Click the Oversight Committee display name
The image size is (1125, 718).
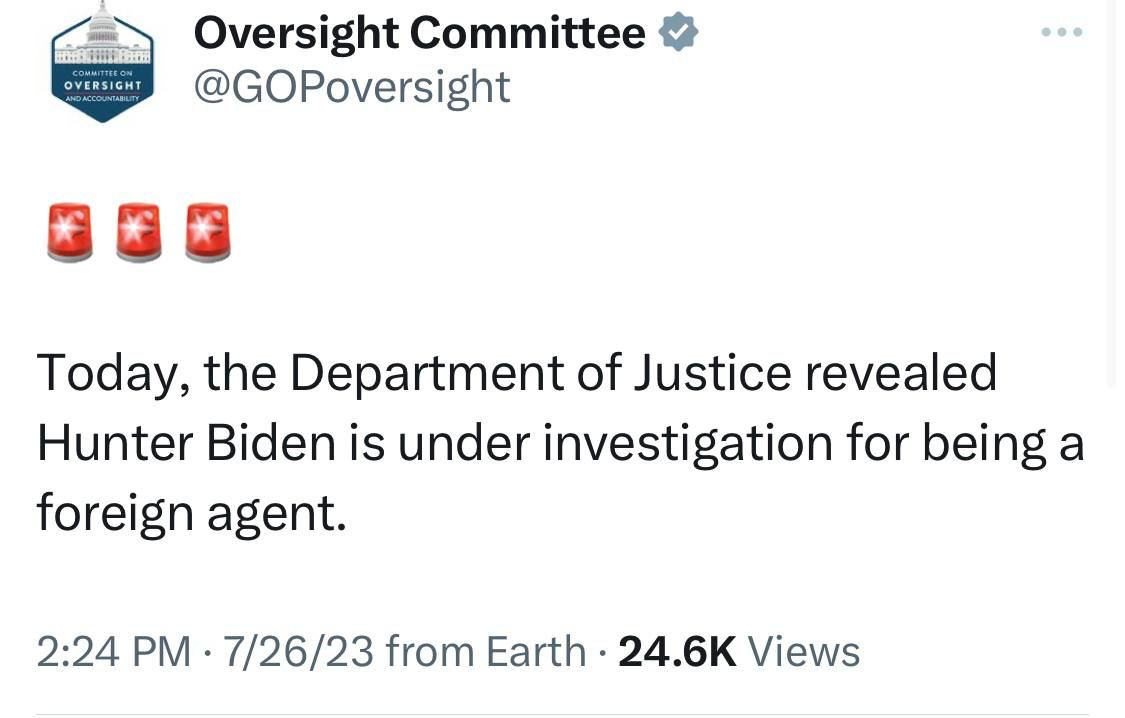pyautogui.click(x=419, y=34)
